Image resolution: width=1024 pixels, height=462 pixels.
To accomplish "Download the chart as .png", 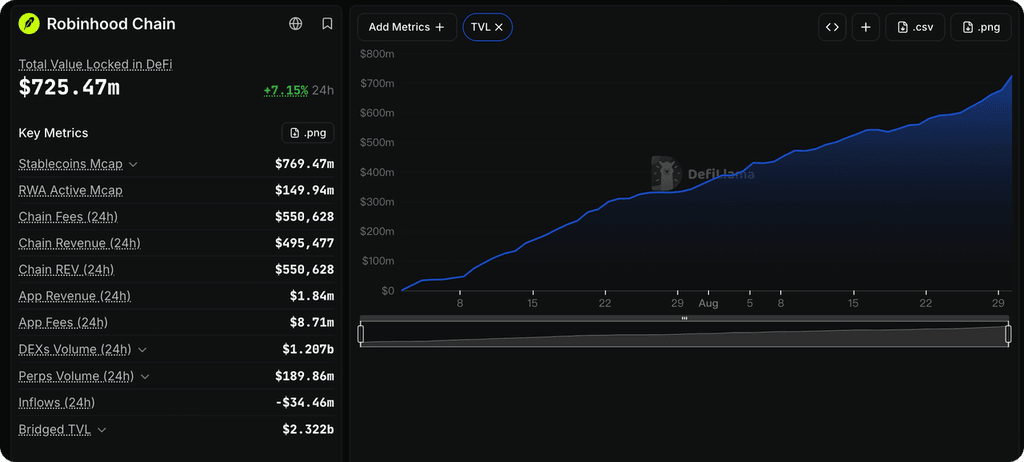I will [x=980, y=27].
